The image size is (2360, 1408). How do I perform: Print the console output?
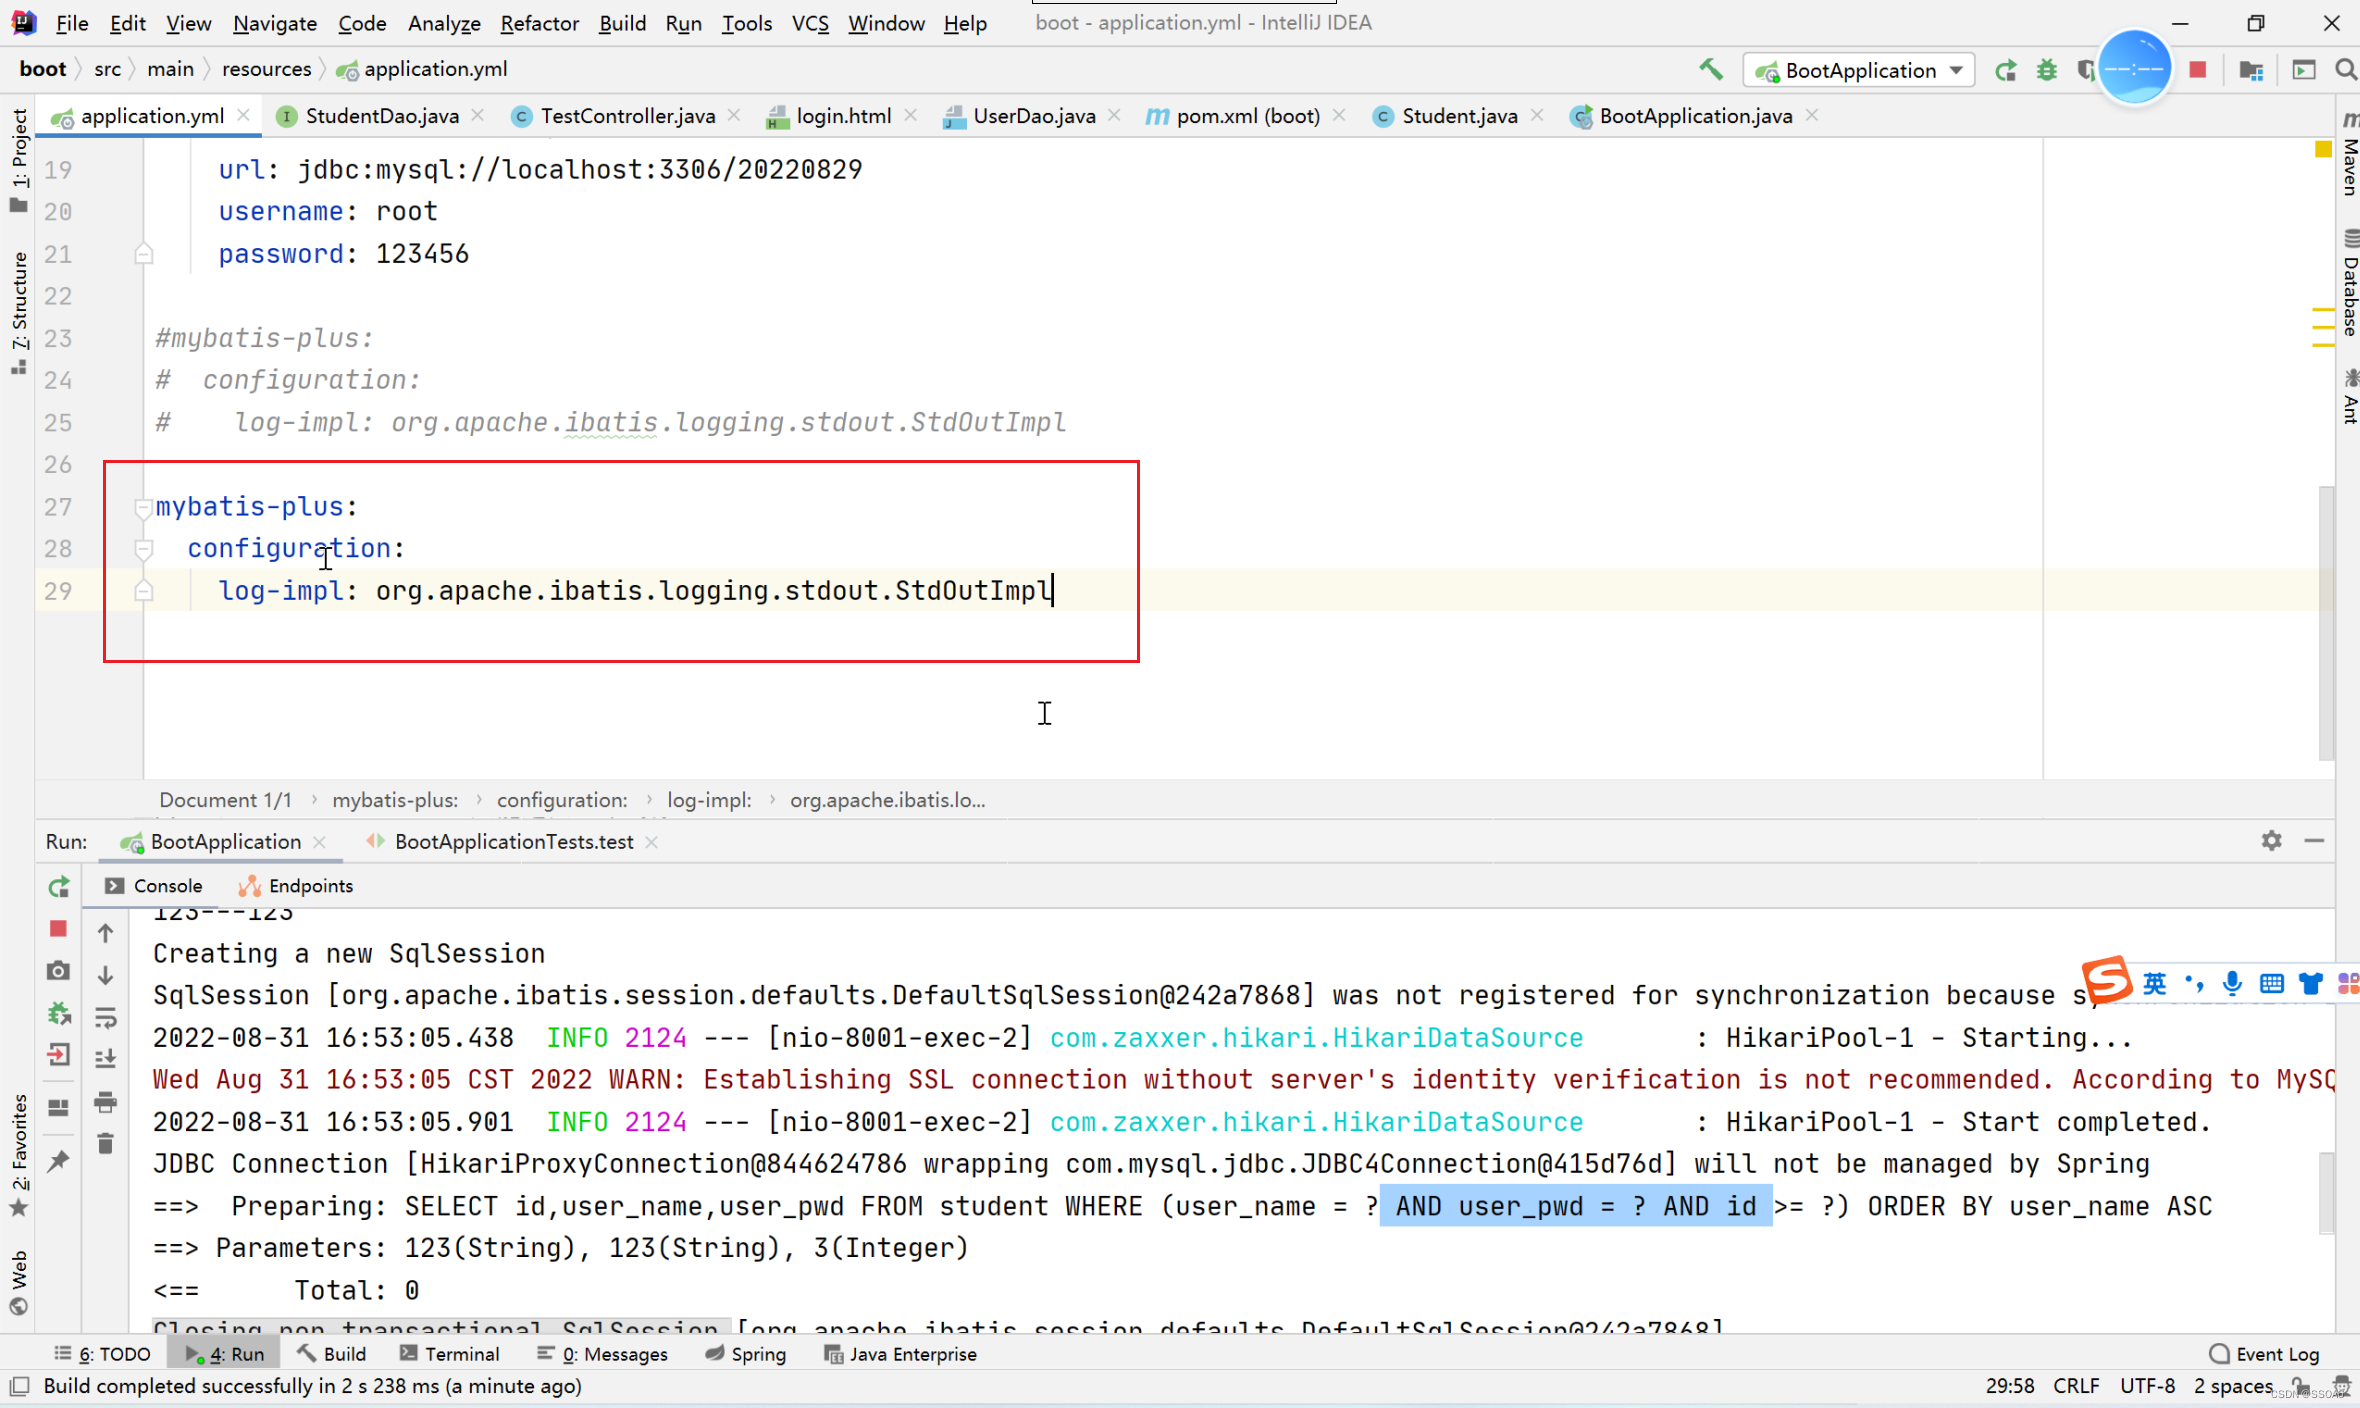coord(106,1102)
